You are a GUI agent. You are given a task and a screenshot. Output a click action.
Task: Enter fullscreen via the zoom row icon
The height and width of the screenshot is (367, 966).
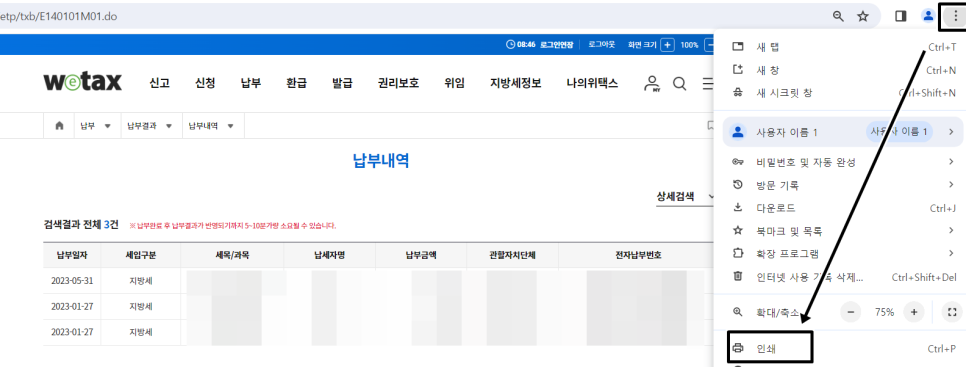point(952,312)
